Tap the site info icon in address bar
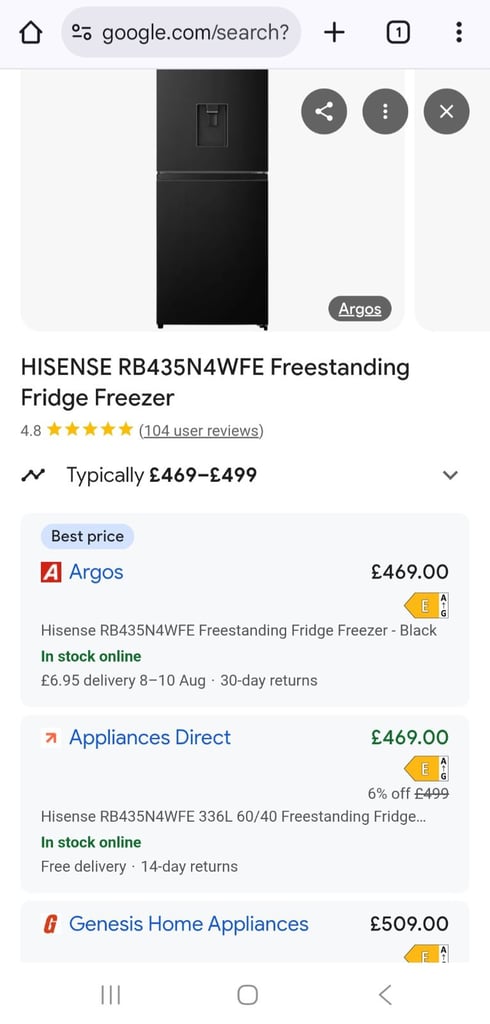Viewport: 490px width, 1024px height. pos(82,32)
